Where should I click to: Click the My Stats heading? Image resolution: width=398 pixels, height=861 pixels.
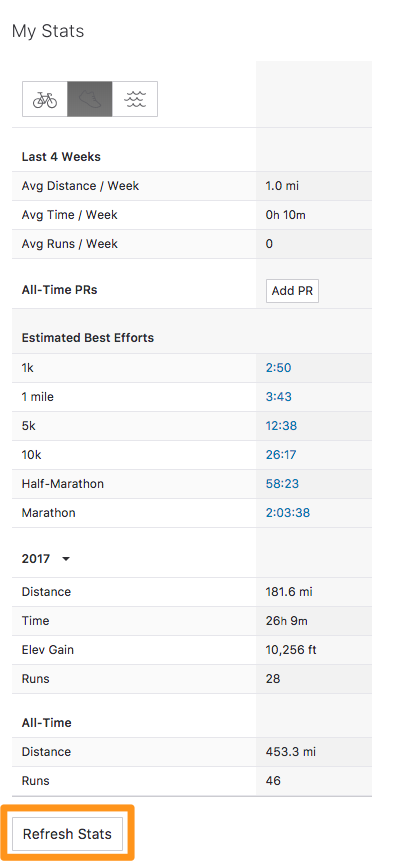[x=48, y=31]
